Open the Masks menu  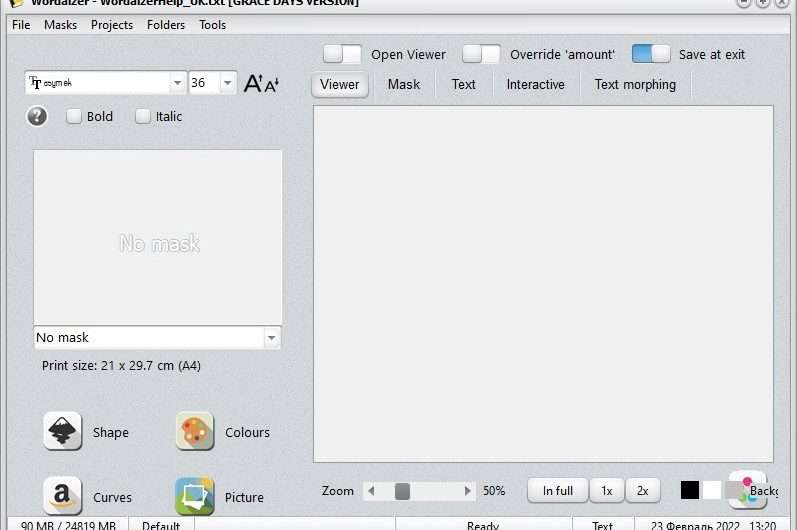point(60,25)
